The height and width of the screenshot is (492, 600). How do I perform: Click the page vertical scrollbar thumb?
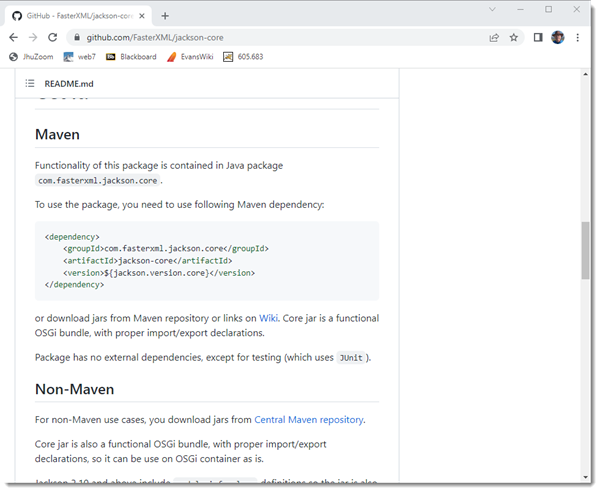click(x=585, y=251)
